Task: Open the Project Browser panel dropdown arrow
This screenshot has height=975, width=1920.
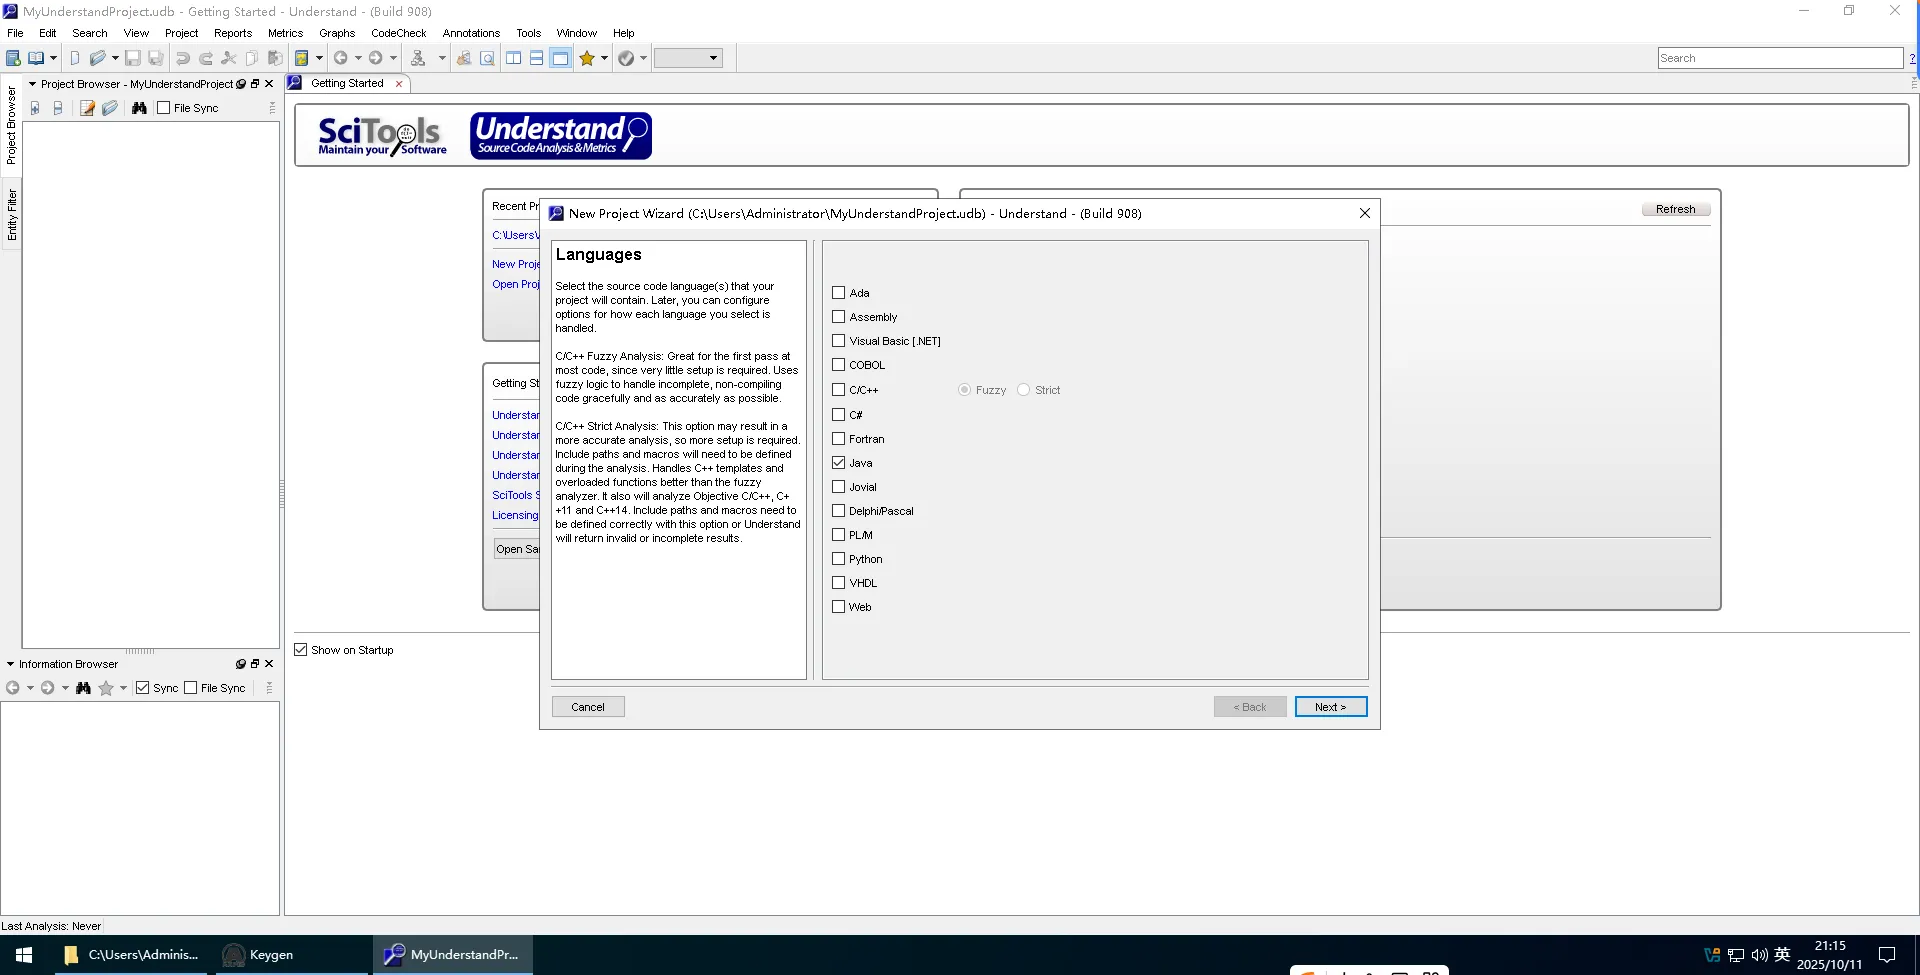Action: click(x=32, y=84)
